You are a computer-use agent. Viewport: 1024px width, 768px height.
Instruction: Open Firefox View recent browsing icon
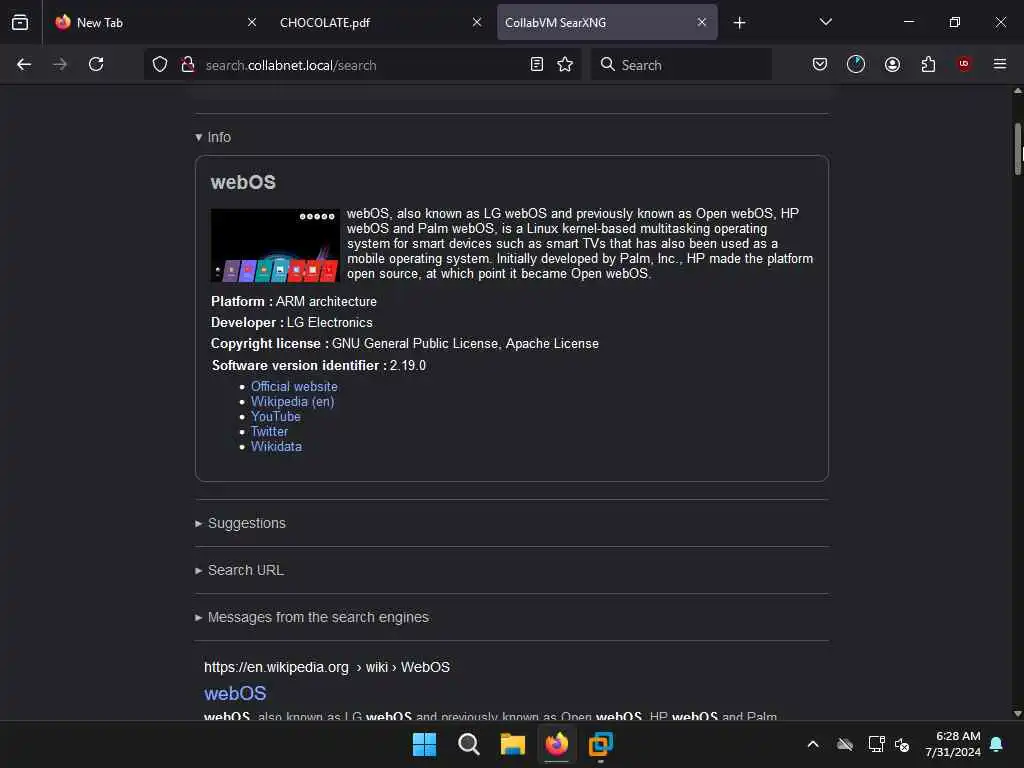tap(20, 22)
